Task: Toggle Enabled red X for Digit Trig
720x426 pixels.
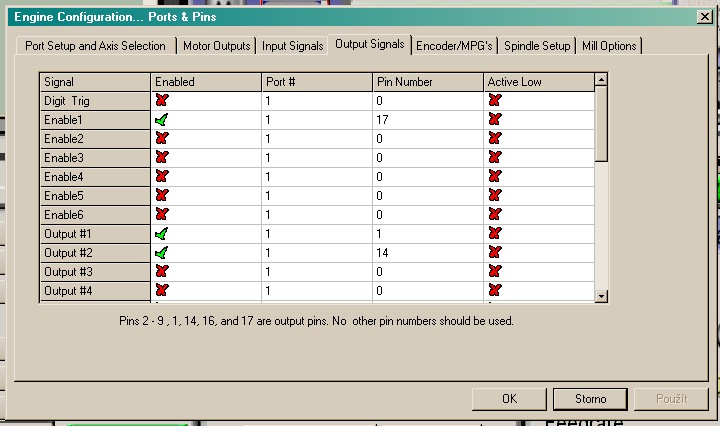Action: [162, 100]
